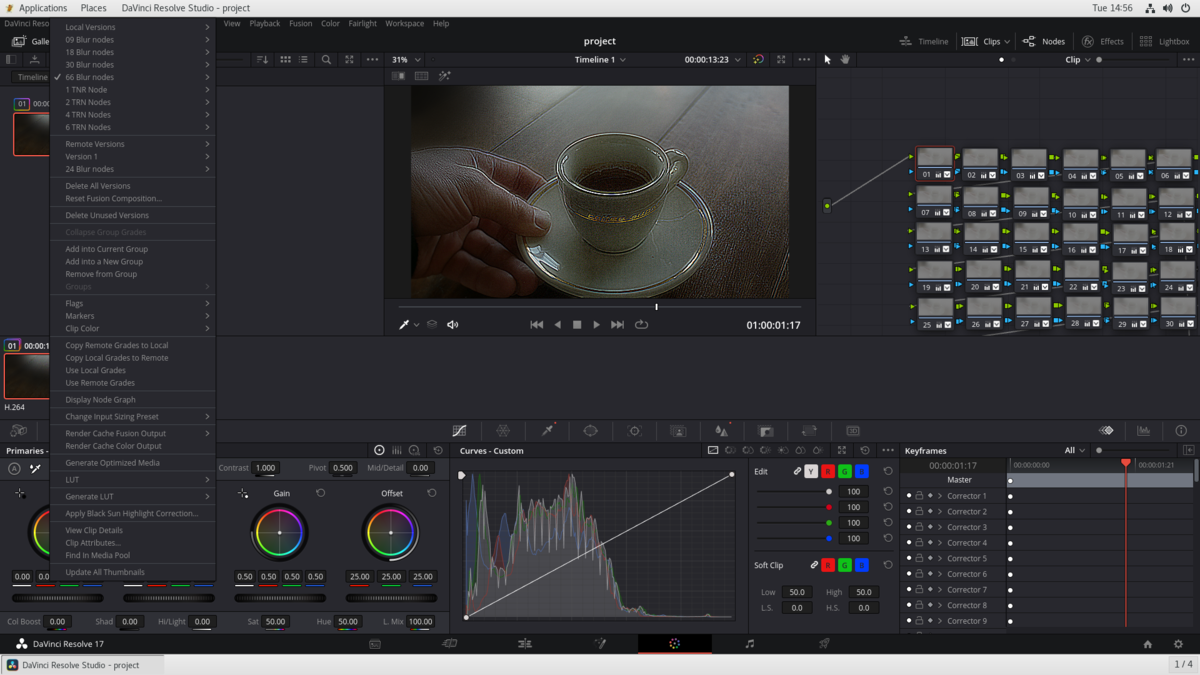
Task: Open the Lightbox view button
Action: (1165, 41)
